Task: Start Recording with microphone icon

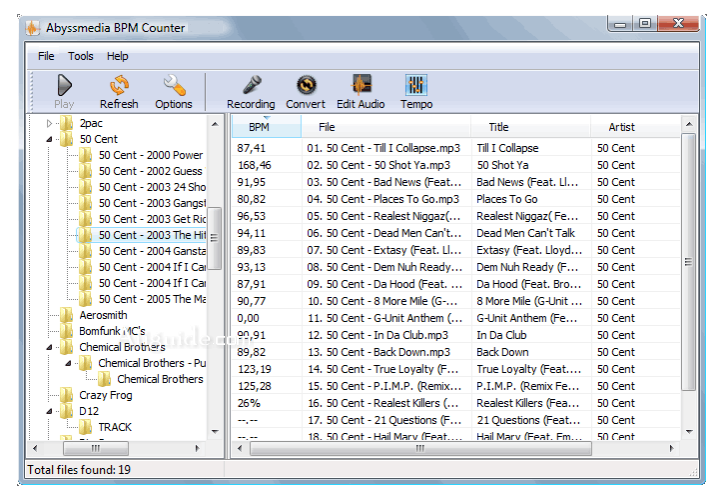Action: click(x=252, y=86)
